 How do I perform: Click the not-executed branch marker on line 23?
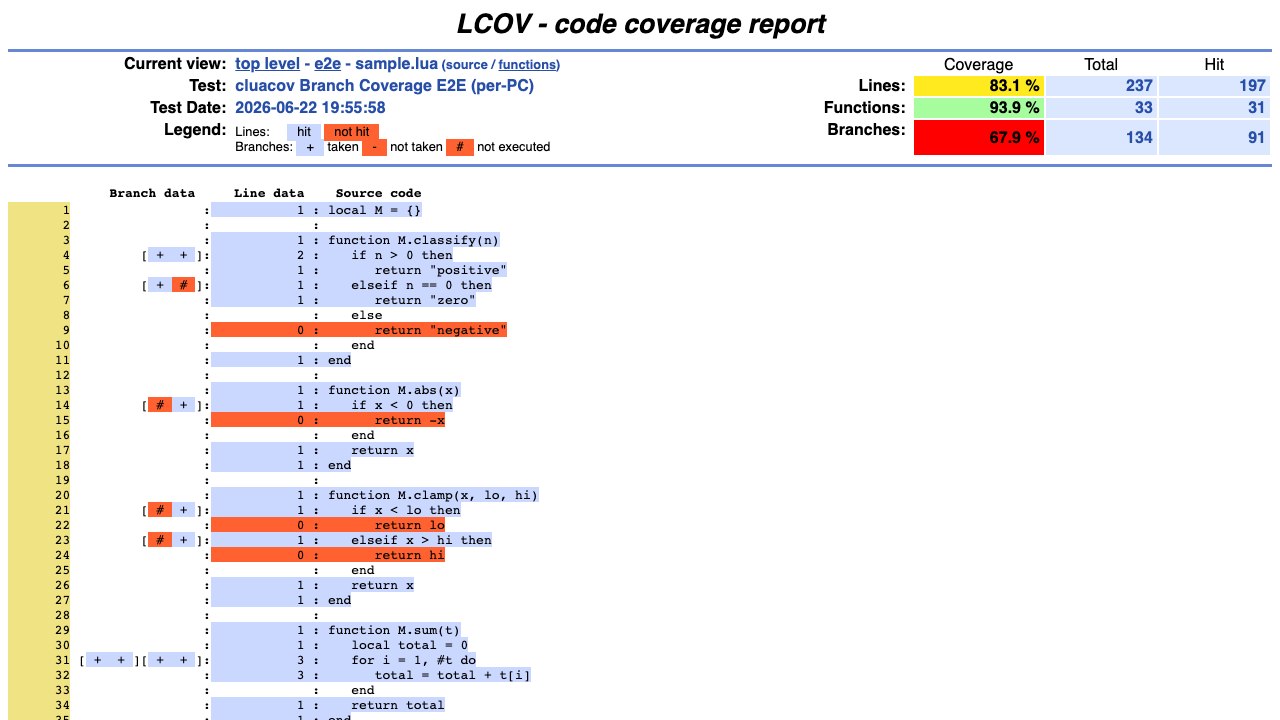click(160, 540)
